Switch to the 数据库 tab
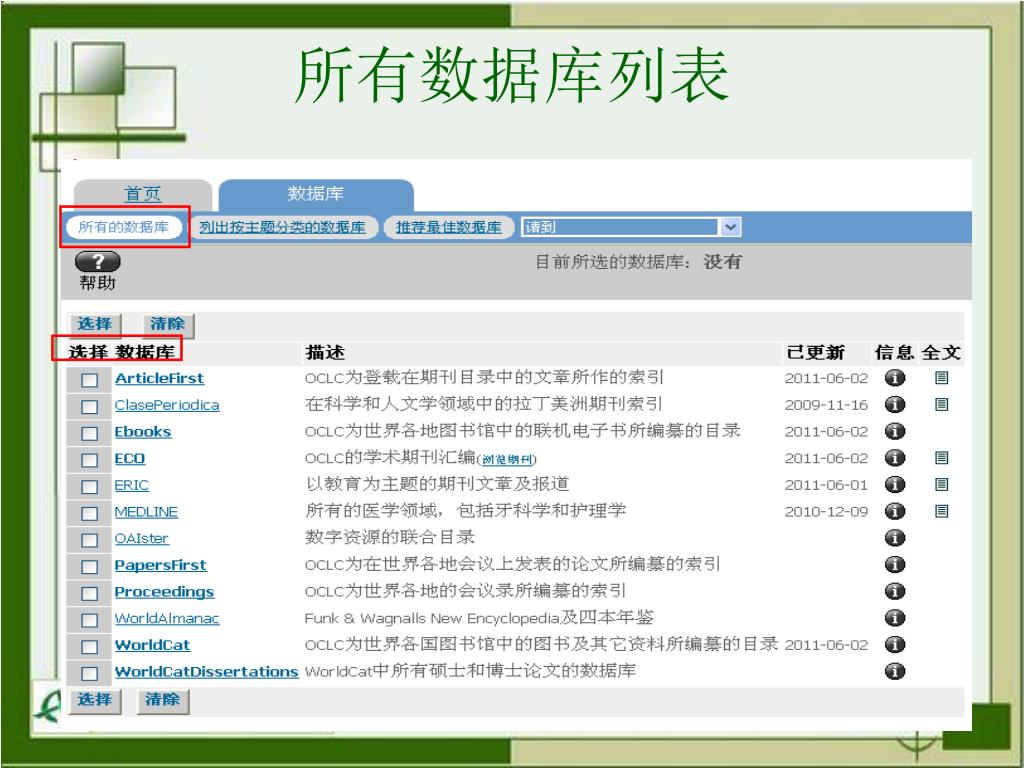 [315, 194]
